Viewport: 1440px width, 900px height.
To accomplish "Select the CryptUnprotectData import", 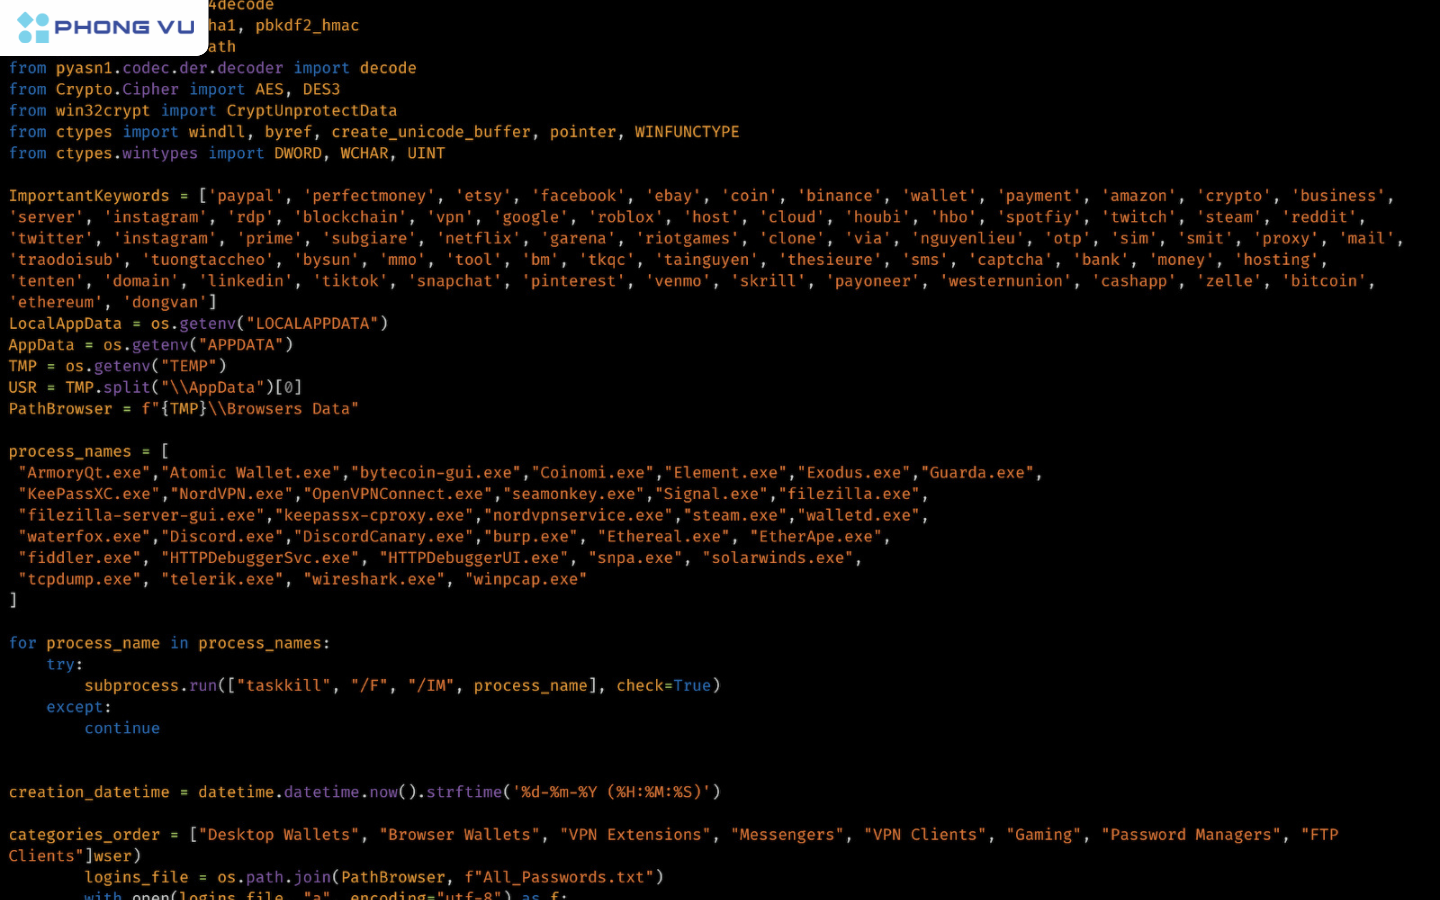I will 312,110.
